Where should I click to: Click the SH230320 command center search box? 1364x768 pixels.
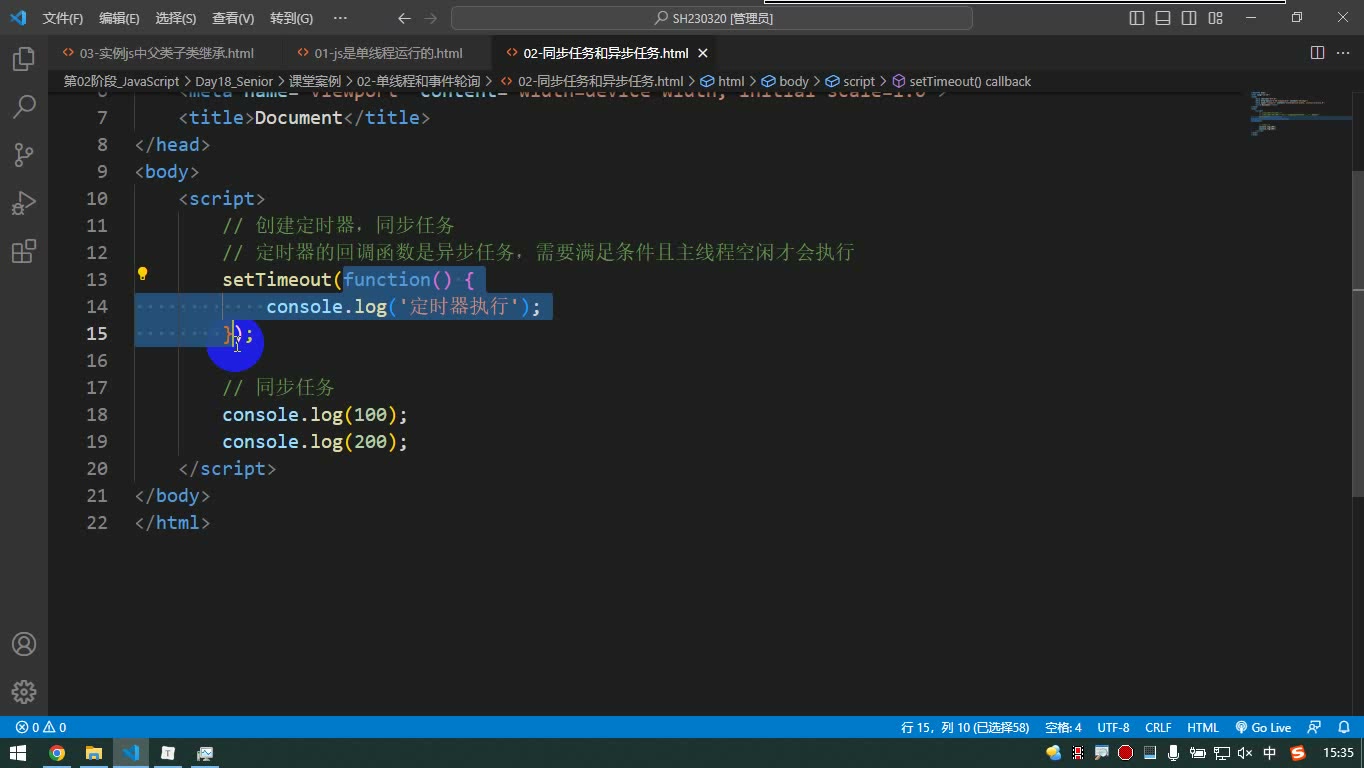pyautogui.click(x=712, y=18)
